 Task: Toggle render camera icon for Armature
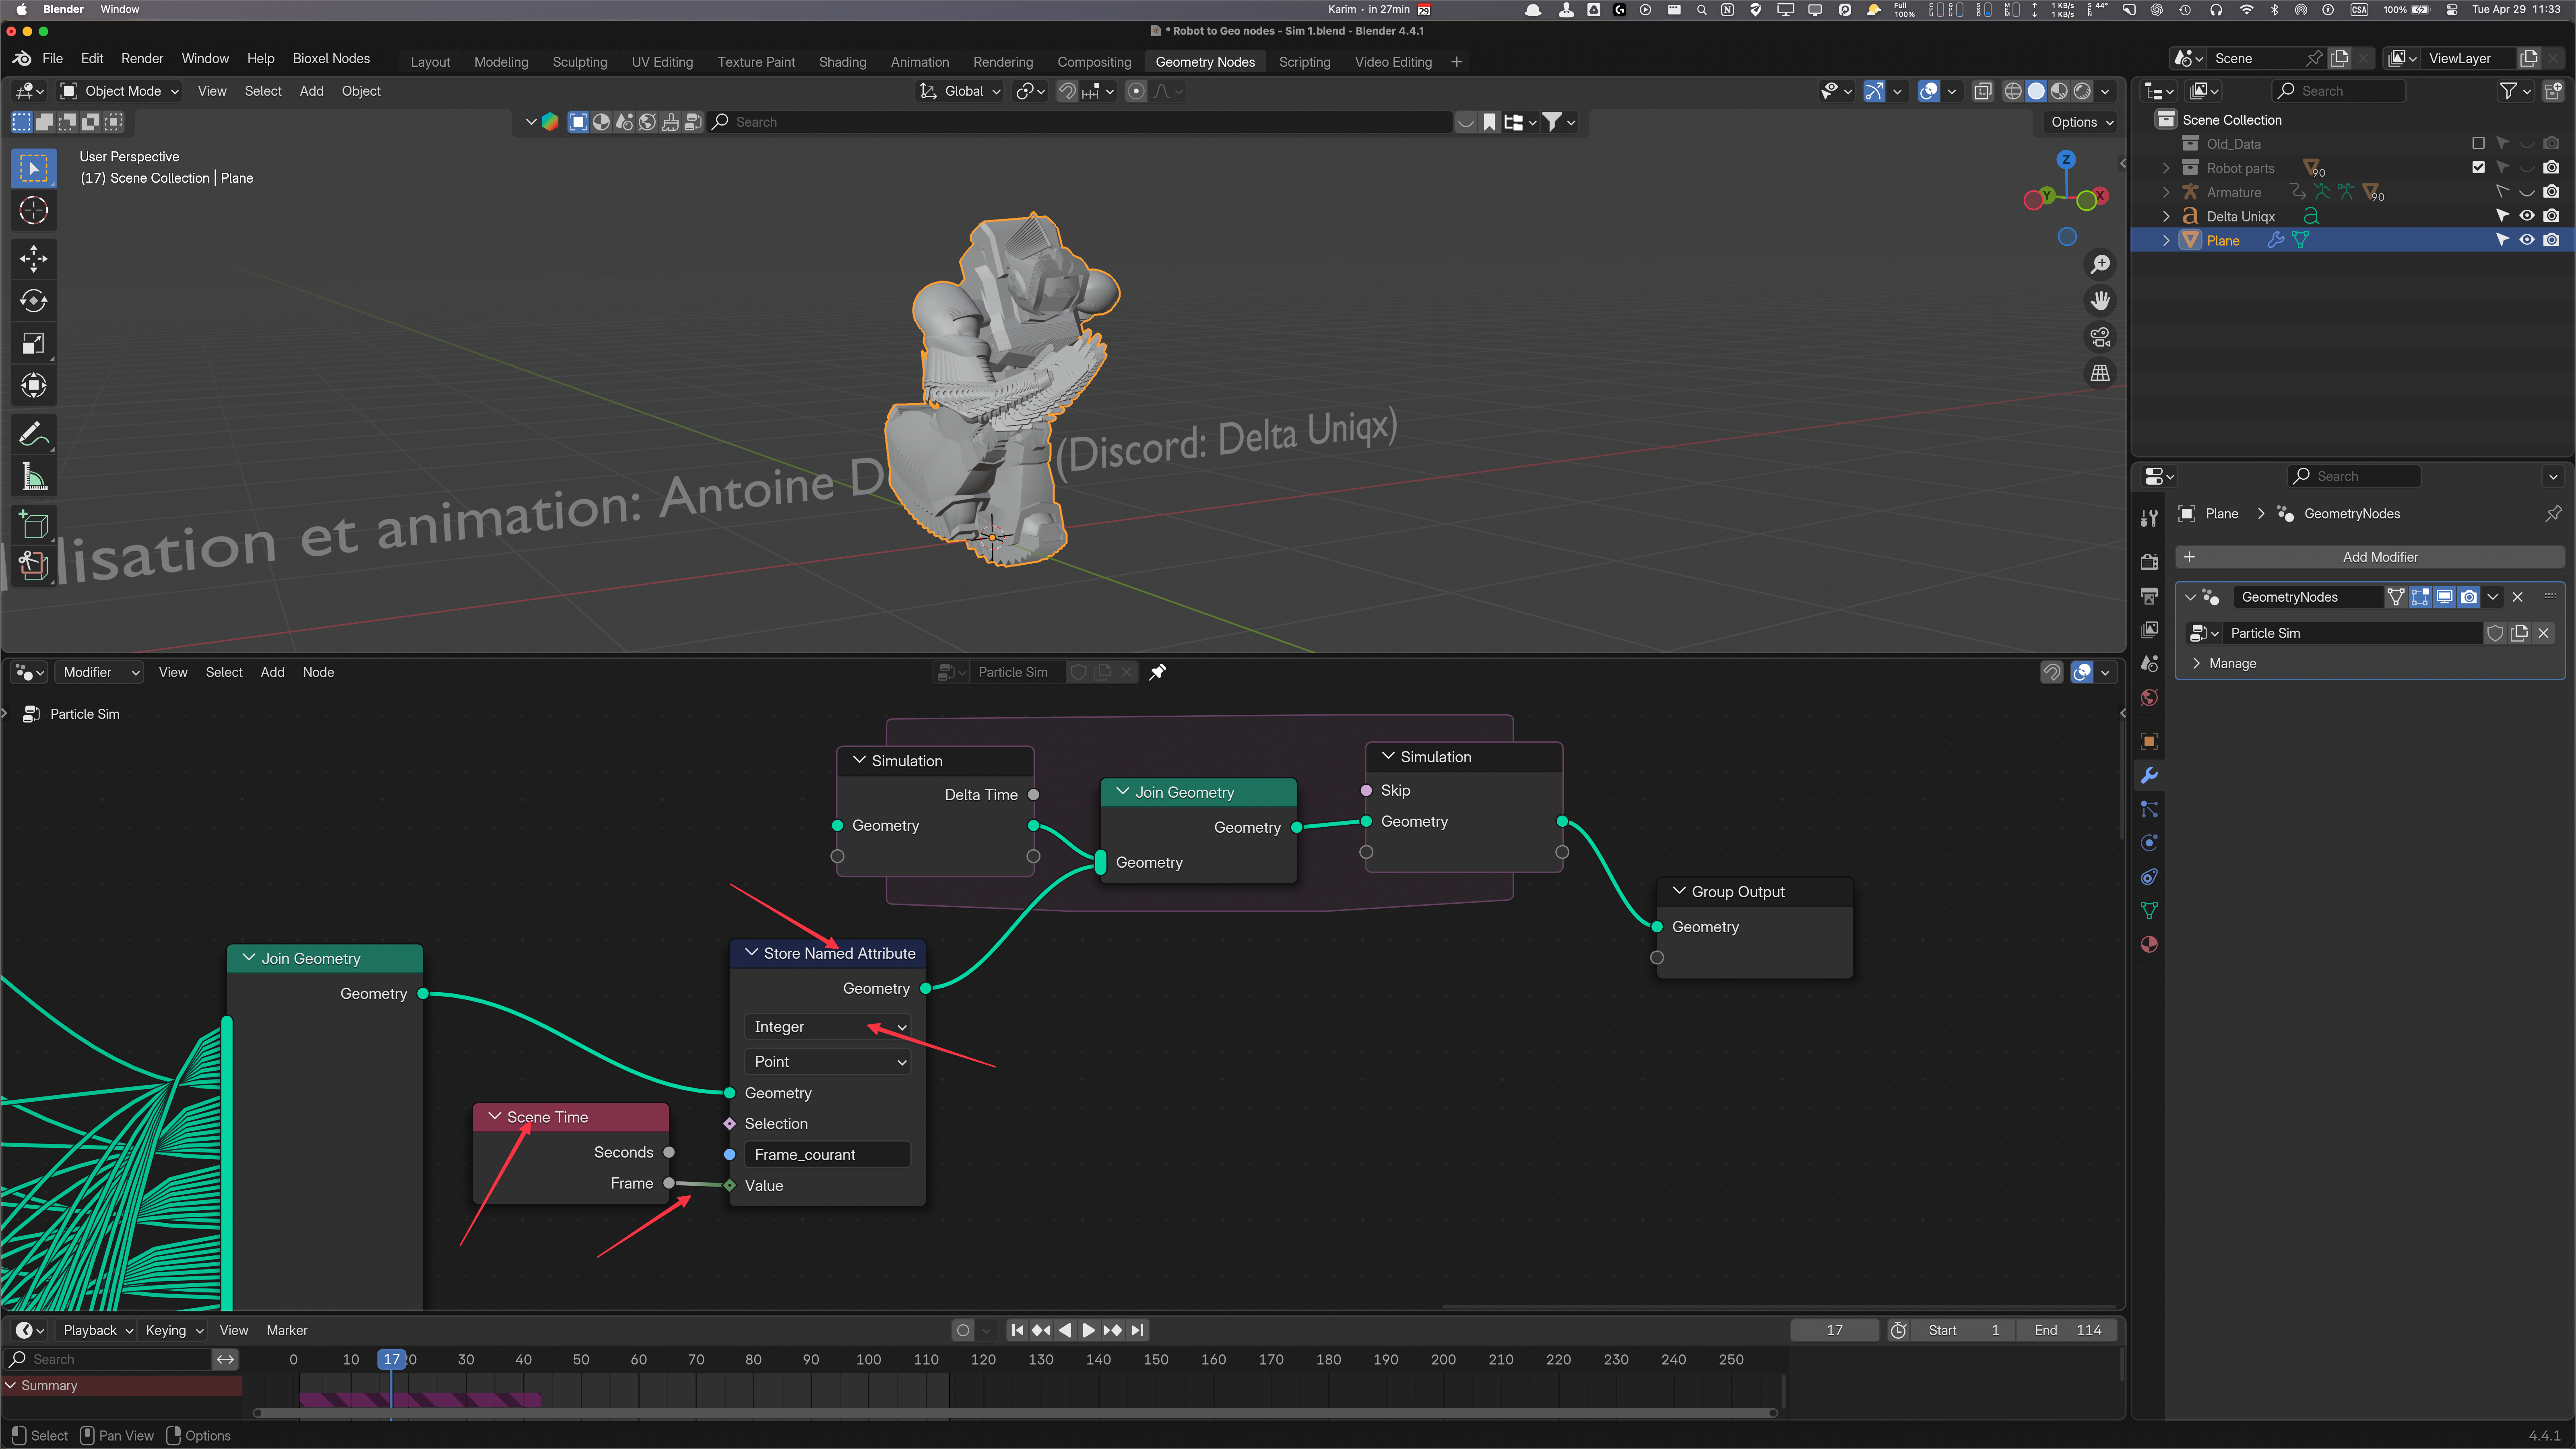(2551, 192)
